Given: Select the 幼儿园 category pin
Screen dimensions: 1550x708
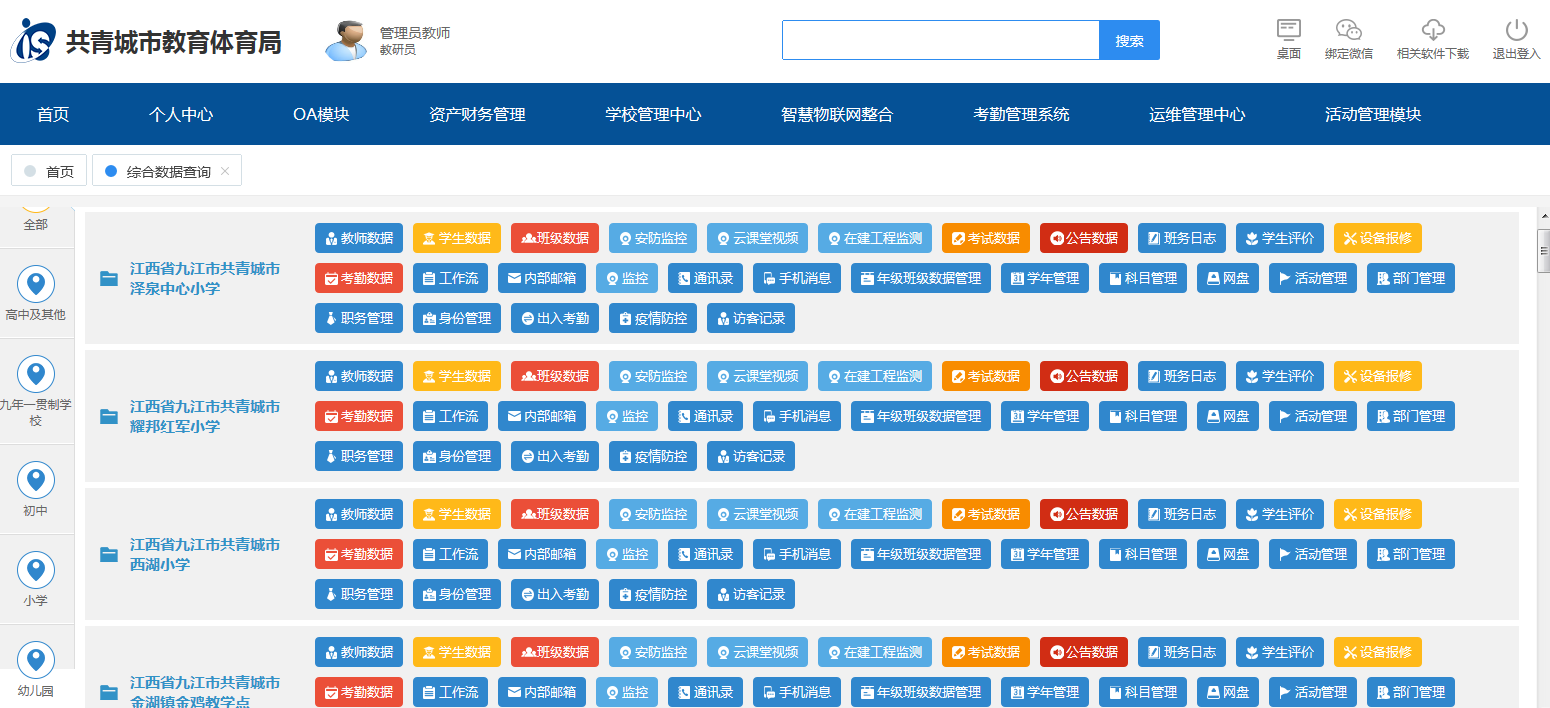Looking at the screenshot, I should [x=37, y=660].
